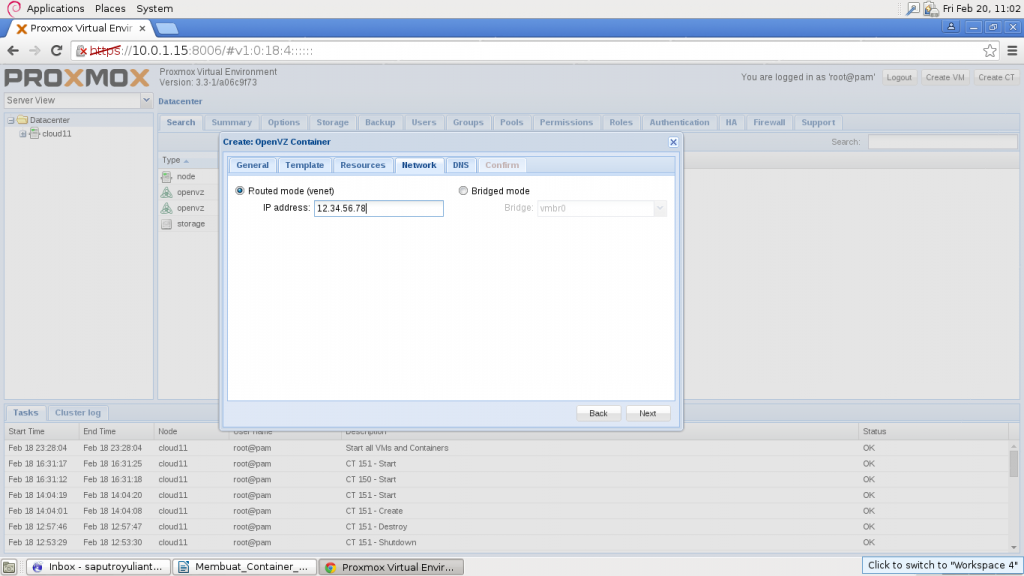Open the Bridge vmbr0 dropdown

(660, 208)
